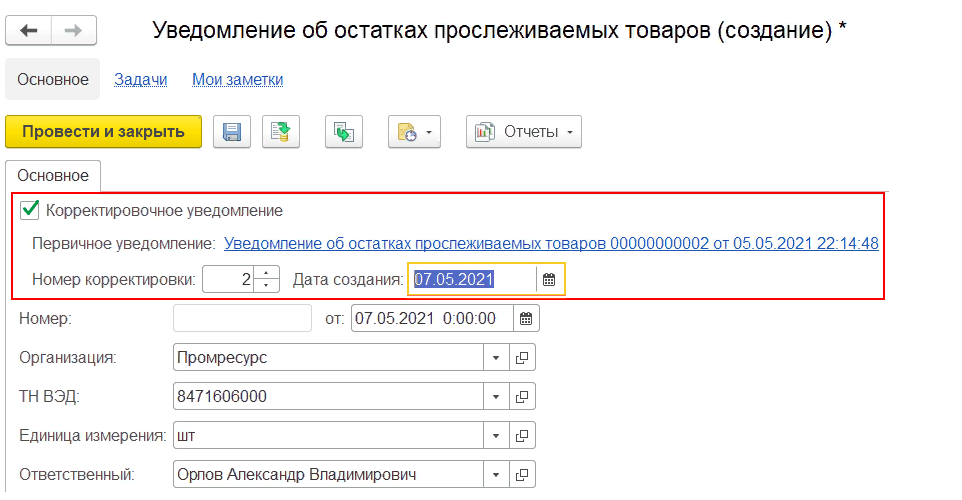Expand the ТН ВЭД dropdown list
Screen dimensions: 962x500
(496, 397)
